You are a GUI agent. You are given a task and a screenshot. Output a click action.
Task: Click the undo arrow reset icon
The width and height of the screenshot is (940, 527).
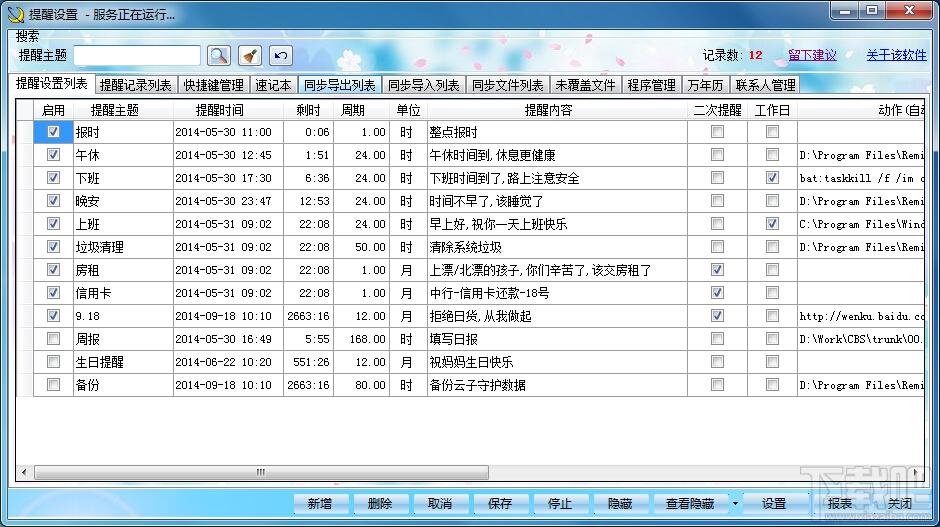pos(281,56)
